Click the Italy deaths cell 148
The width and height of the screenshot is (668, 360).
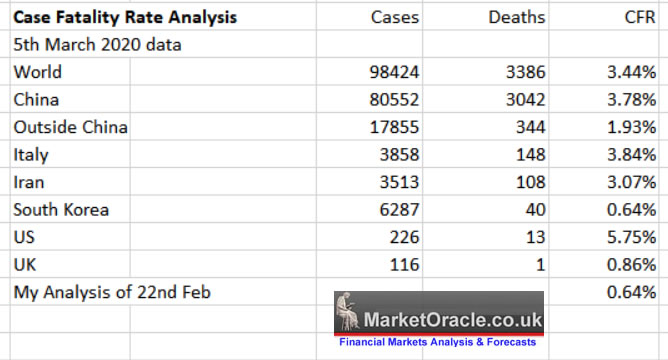pyautogui.click(x=486, y=154)
